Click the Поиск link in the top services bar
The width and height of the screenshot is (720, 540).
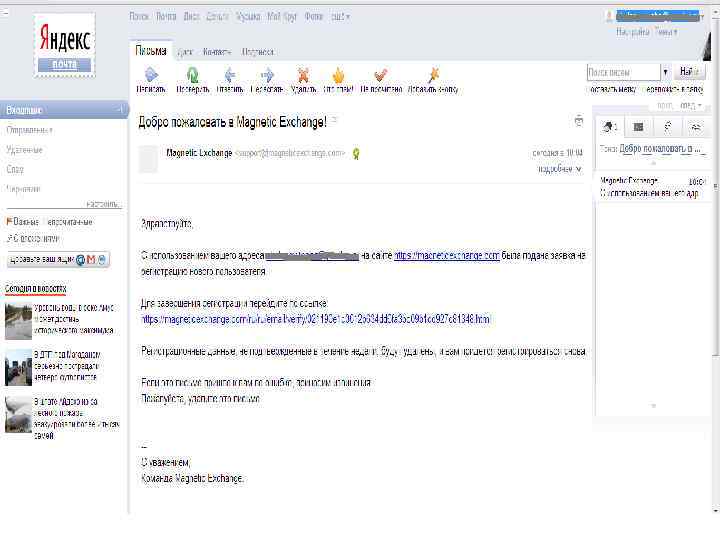139,17
